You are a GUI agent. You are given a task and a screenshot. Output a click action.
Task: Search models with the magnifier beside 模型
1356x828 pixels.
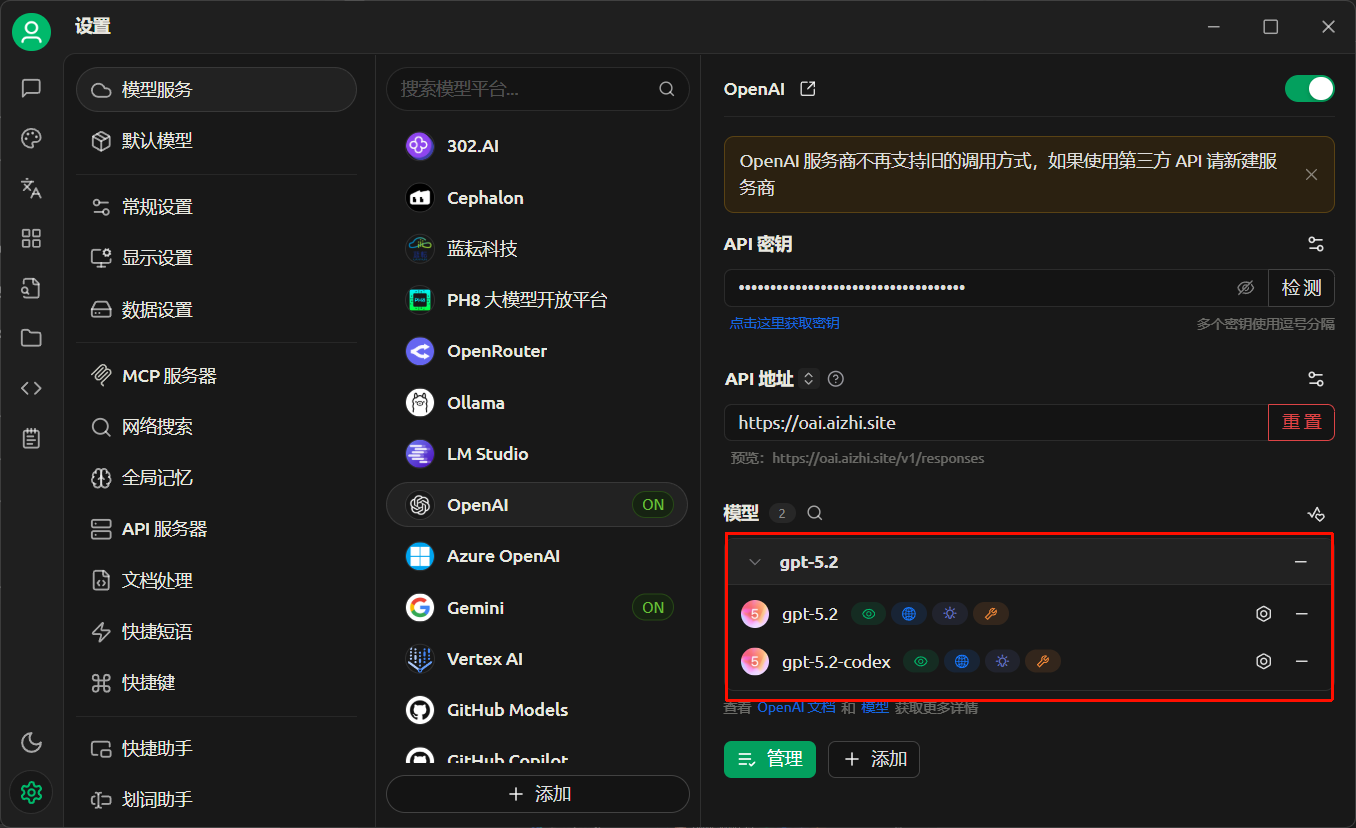[x=815, y=513]
